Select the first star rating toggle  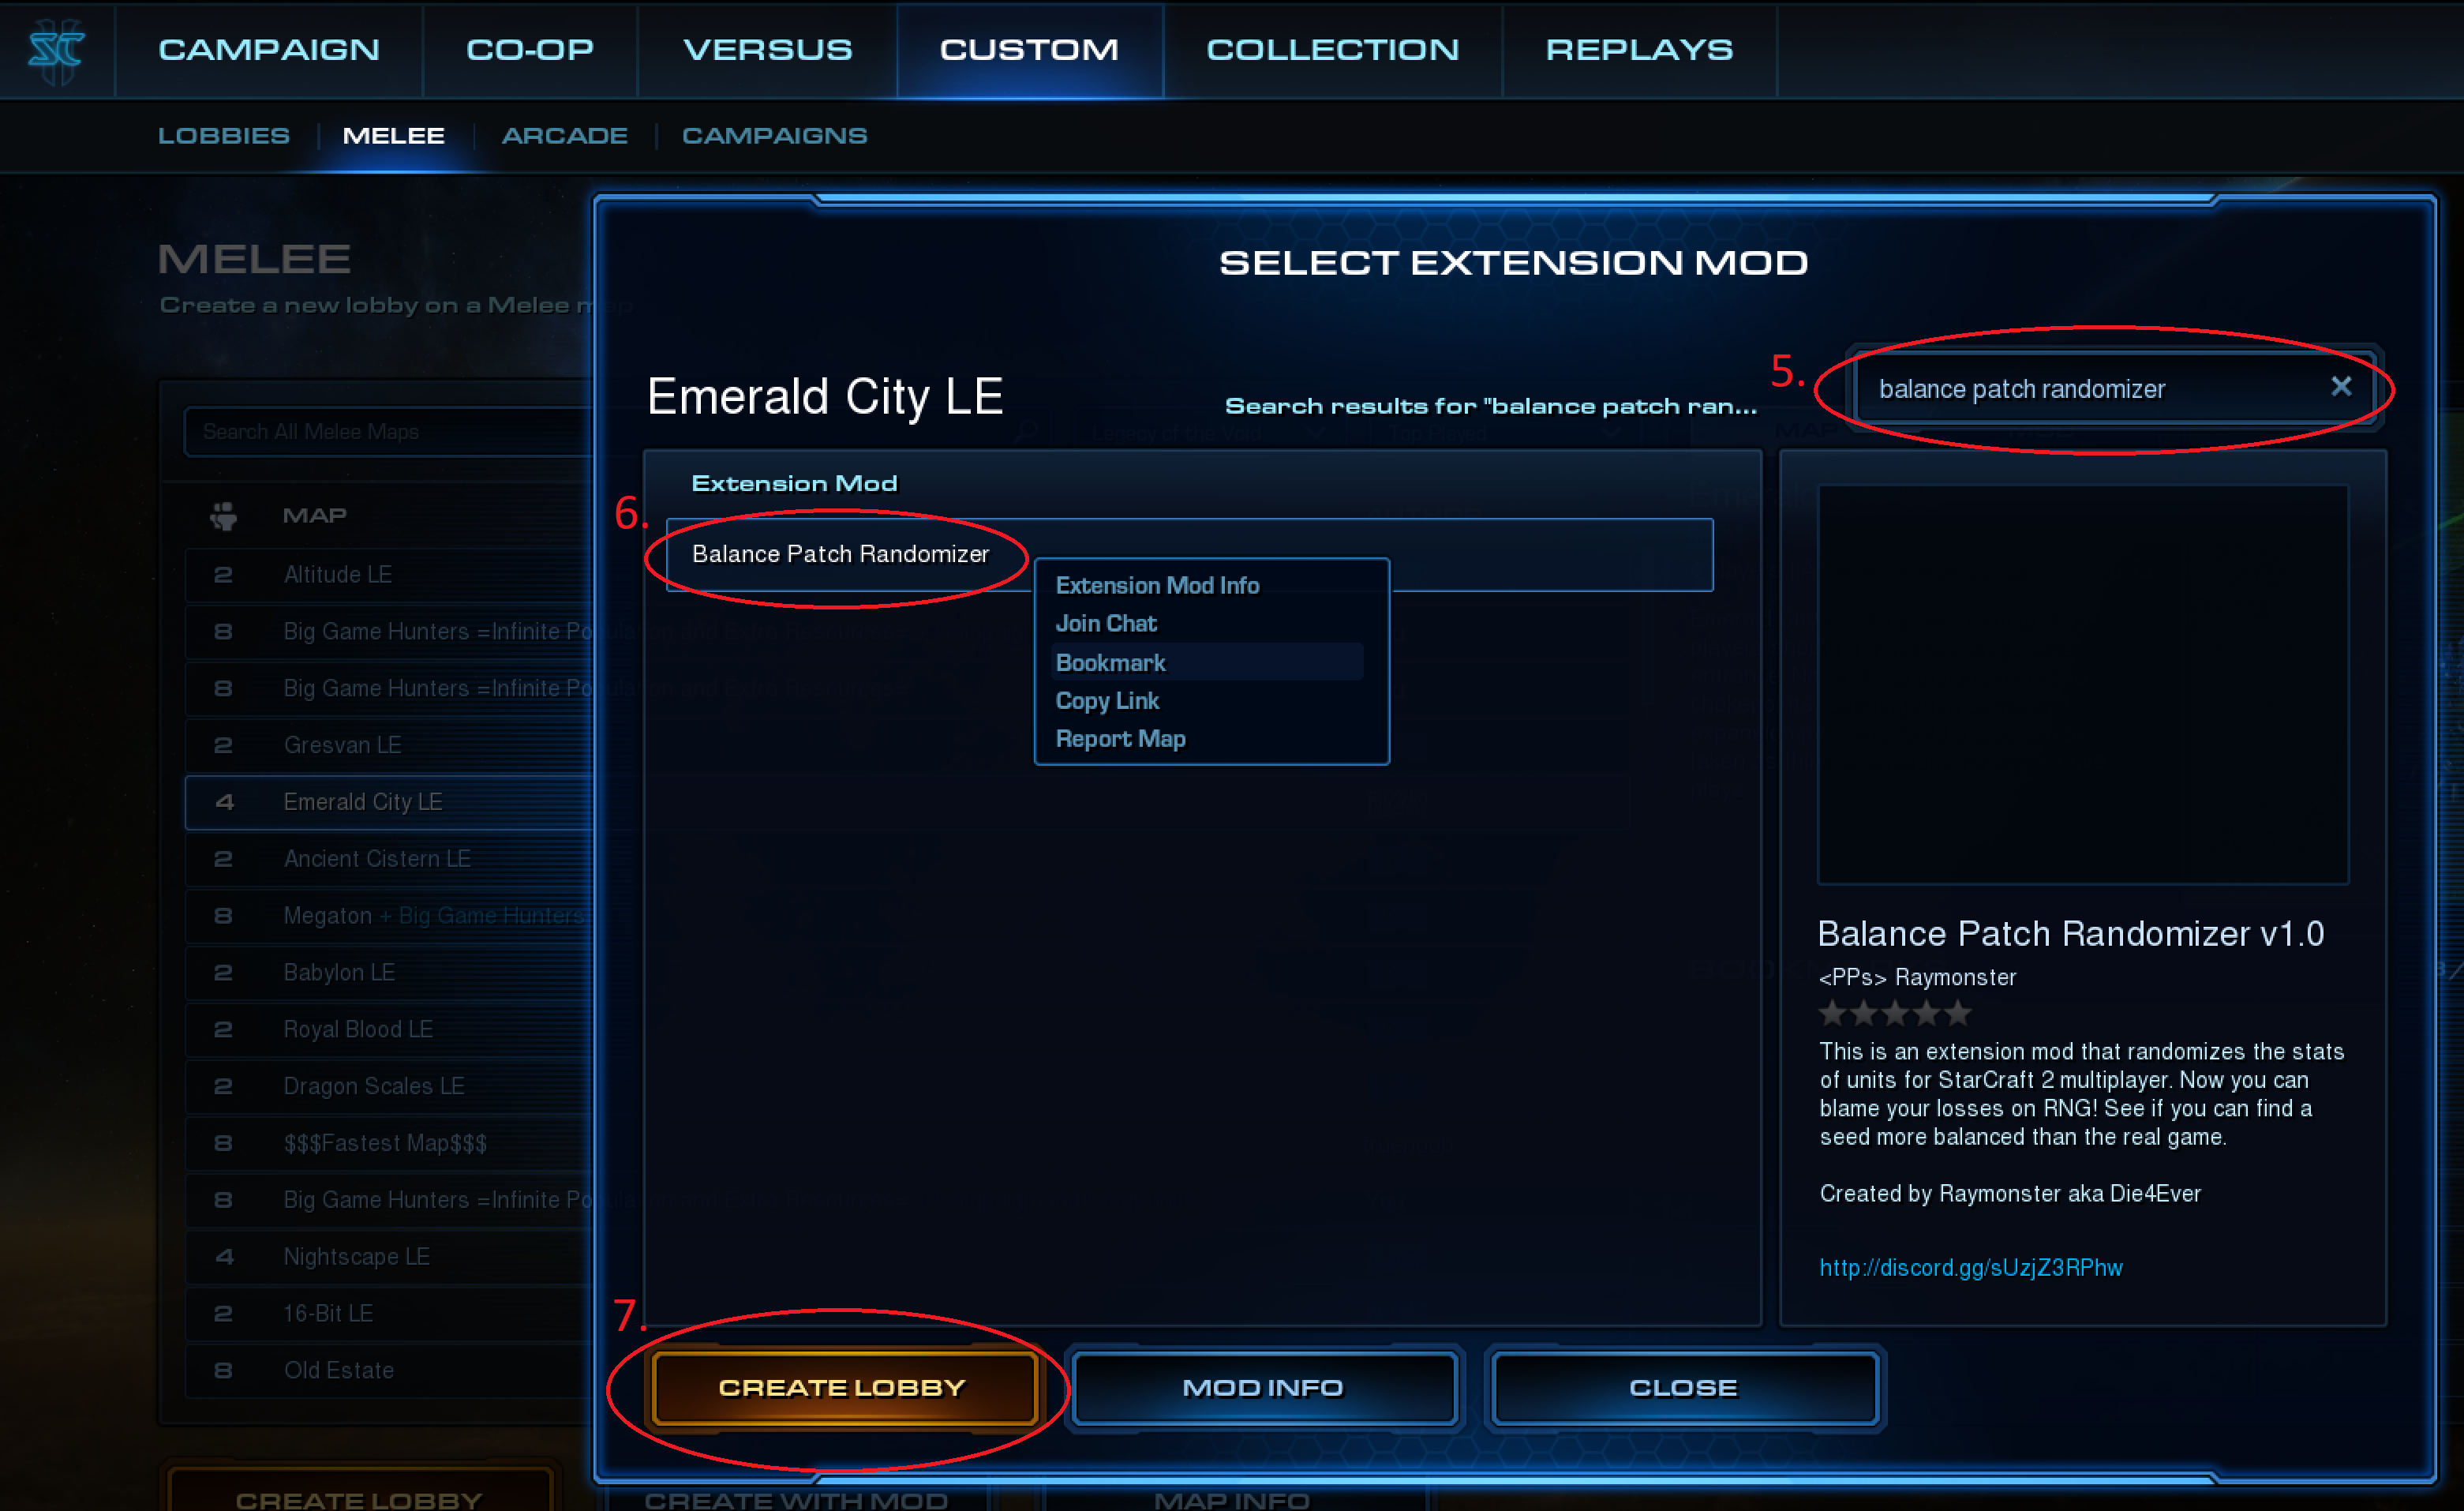[x=1829, y=1014]
